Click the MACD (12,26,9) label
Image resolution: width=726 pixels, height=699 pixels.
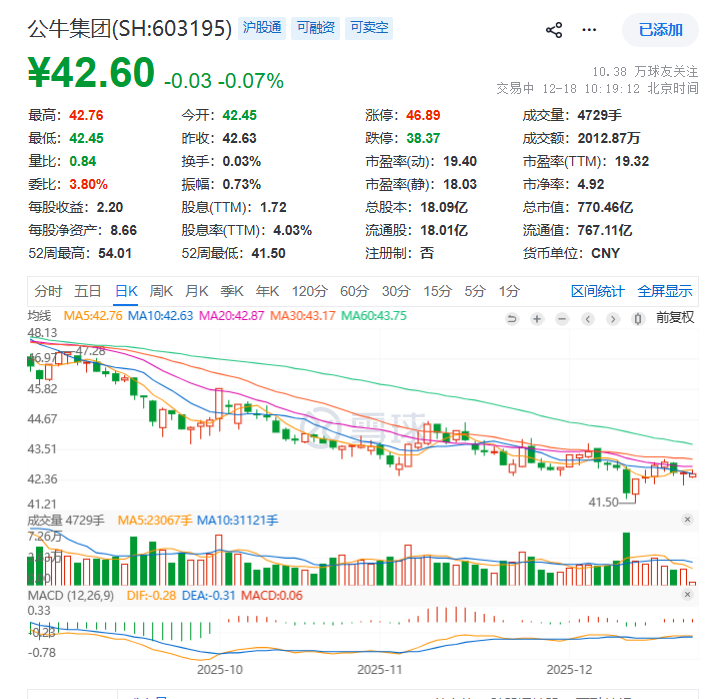pyautogui.click(x=71, y=595)
